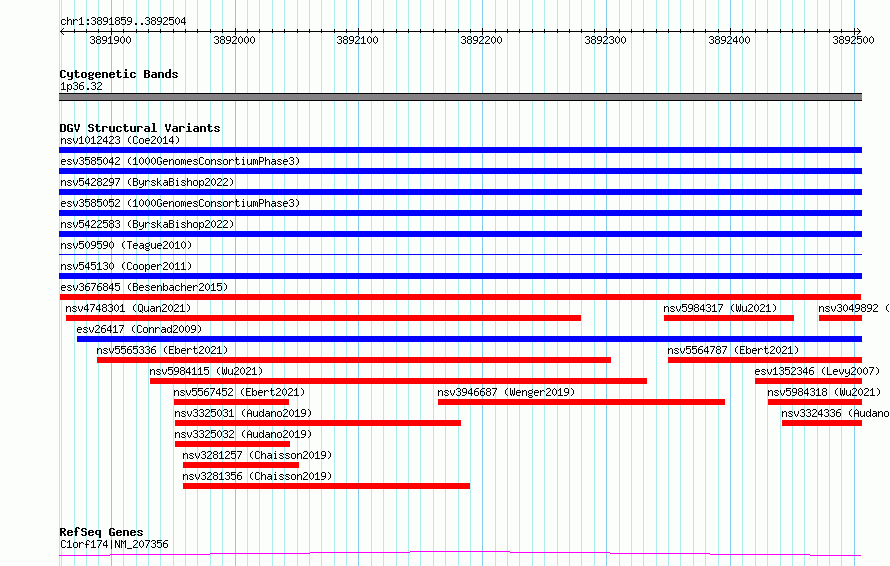Click the thin blue line under nsv509590

tap(460, 254)
